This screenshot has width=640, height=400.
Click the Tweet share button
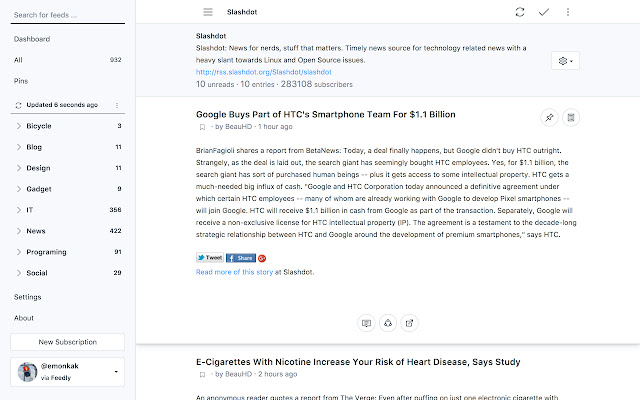pyautogui.click(x=210, y=258)
